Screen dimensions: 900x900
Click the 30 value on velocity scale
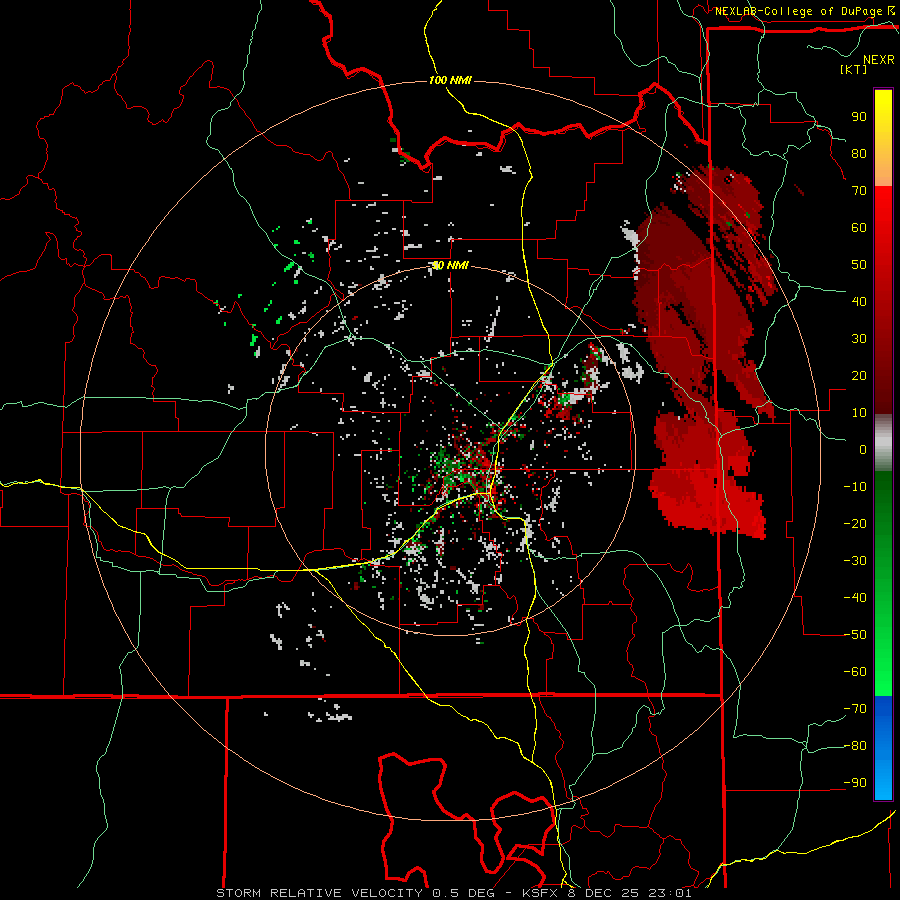(859, 339)
